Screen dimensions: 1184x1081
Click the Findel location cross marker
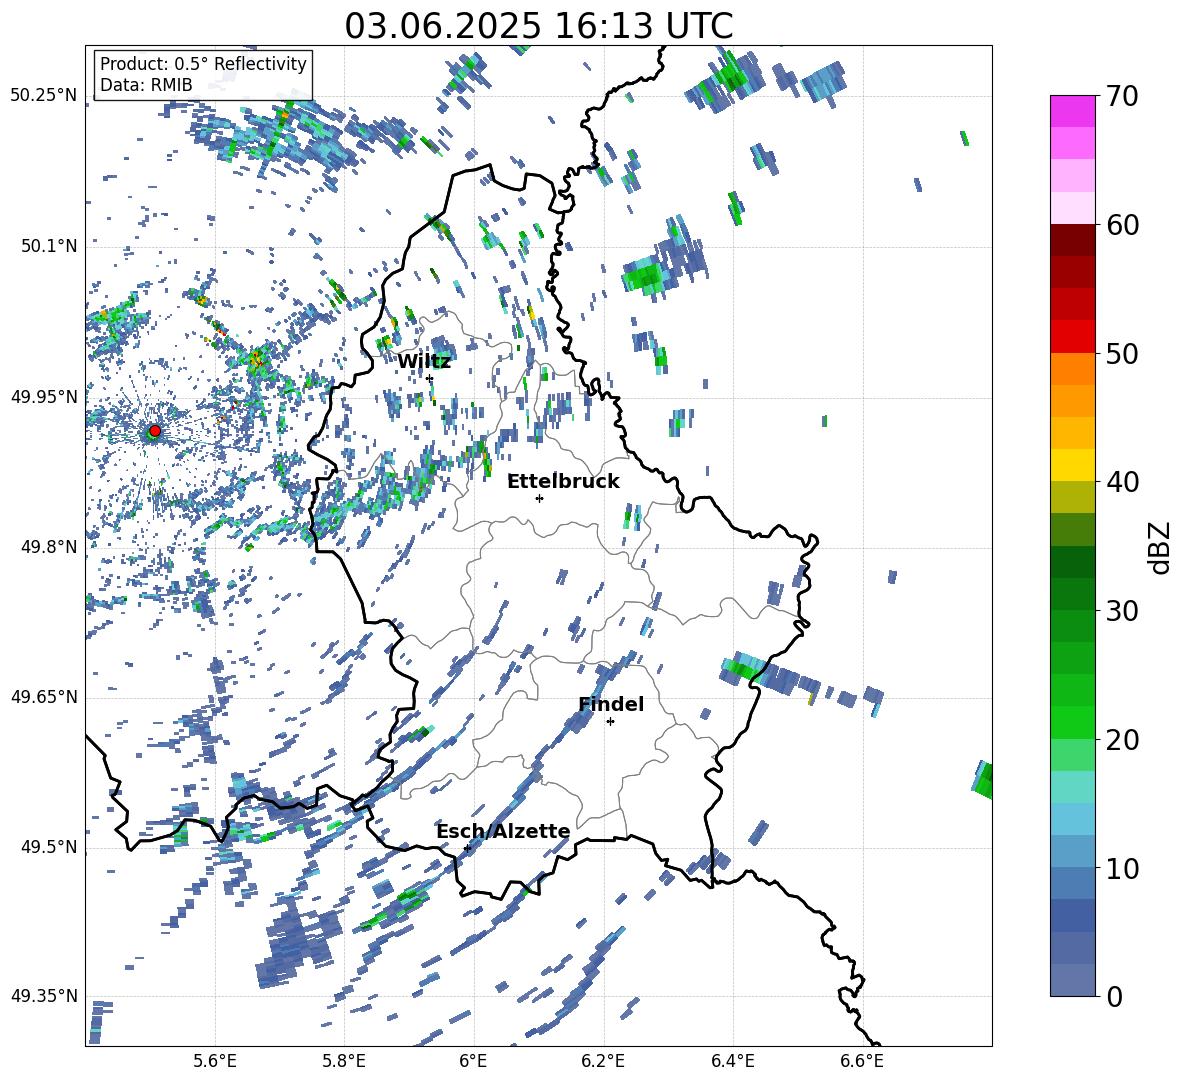[610, 722]
